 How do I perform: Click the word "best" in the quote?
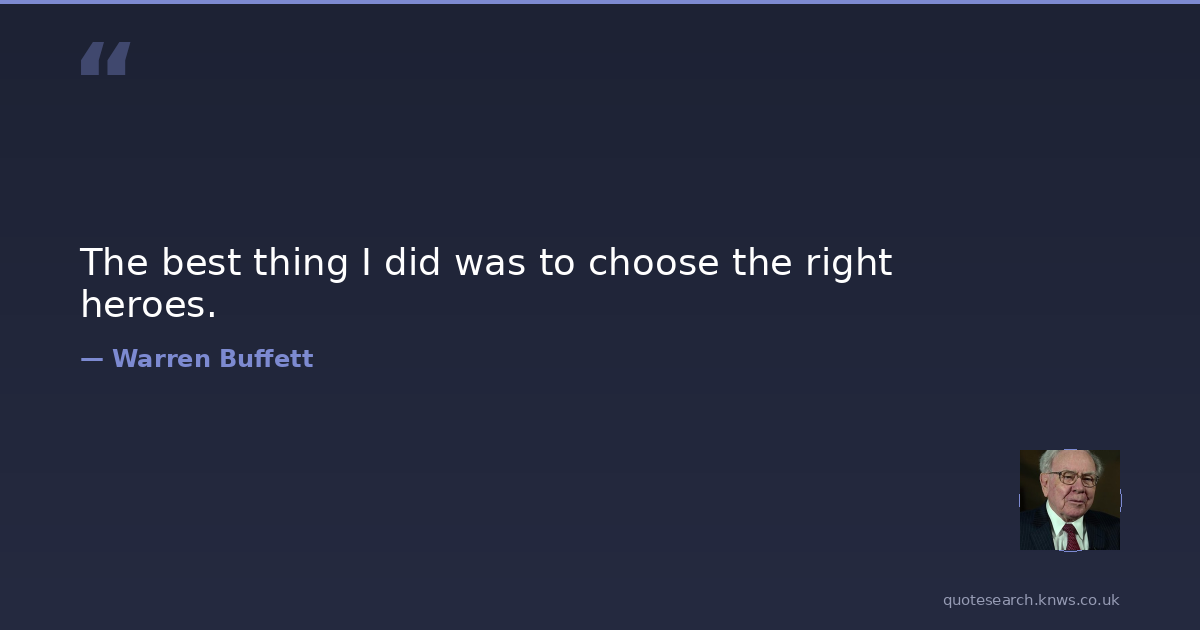coord(201,263)
